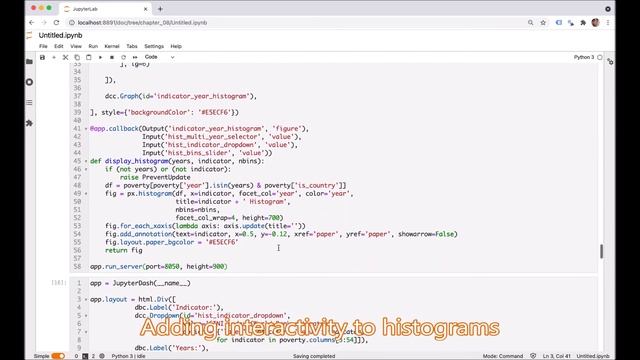The height and width of the screenshot is (360, 640).
Task: Open the Help menu
Action: click(x=176, y=47)
